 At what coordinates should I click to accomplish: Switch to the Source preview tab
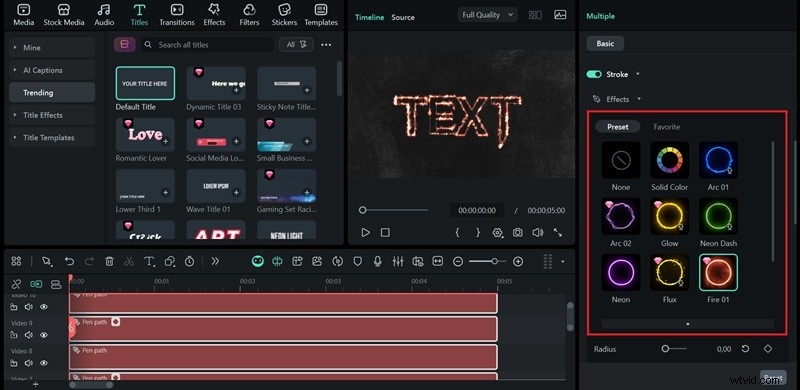[403, 17]
